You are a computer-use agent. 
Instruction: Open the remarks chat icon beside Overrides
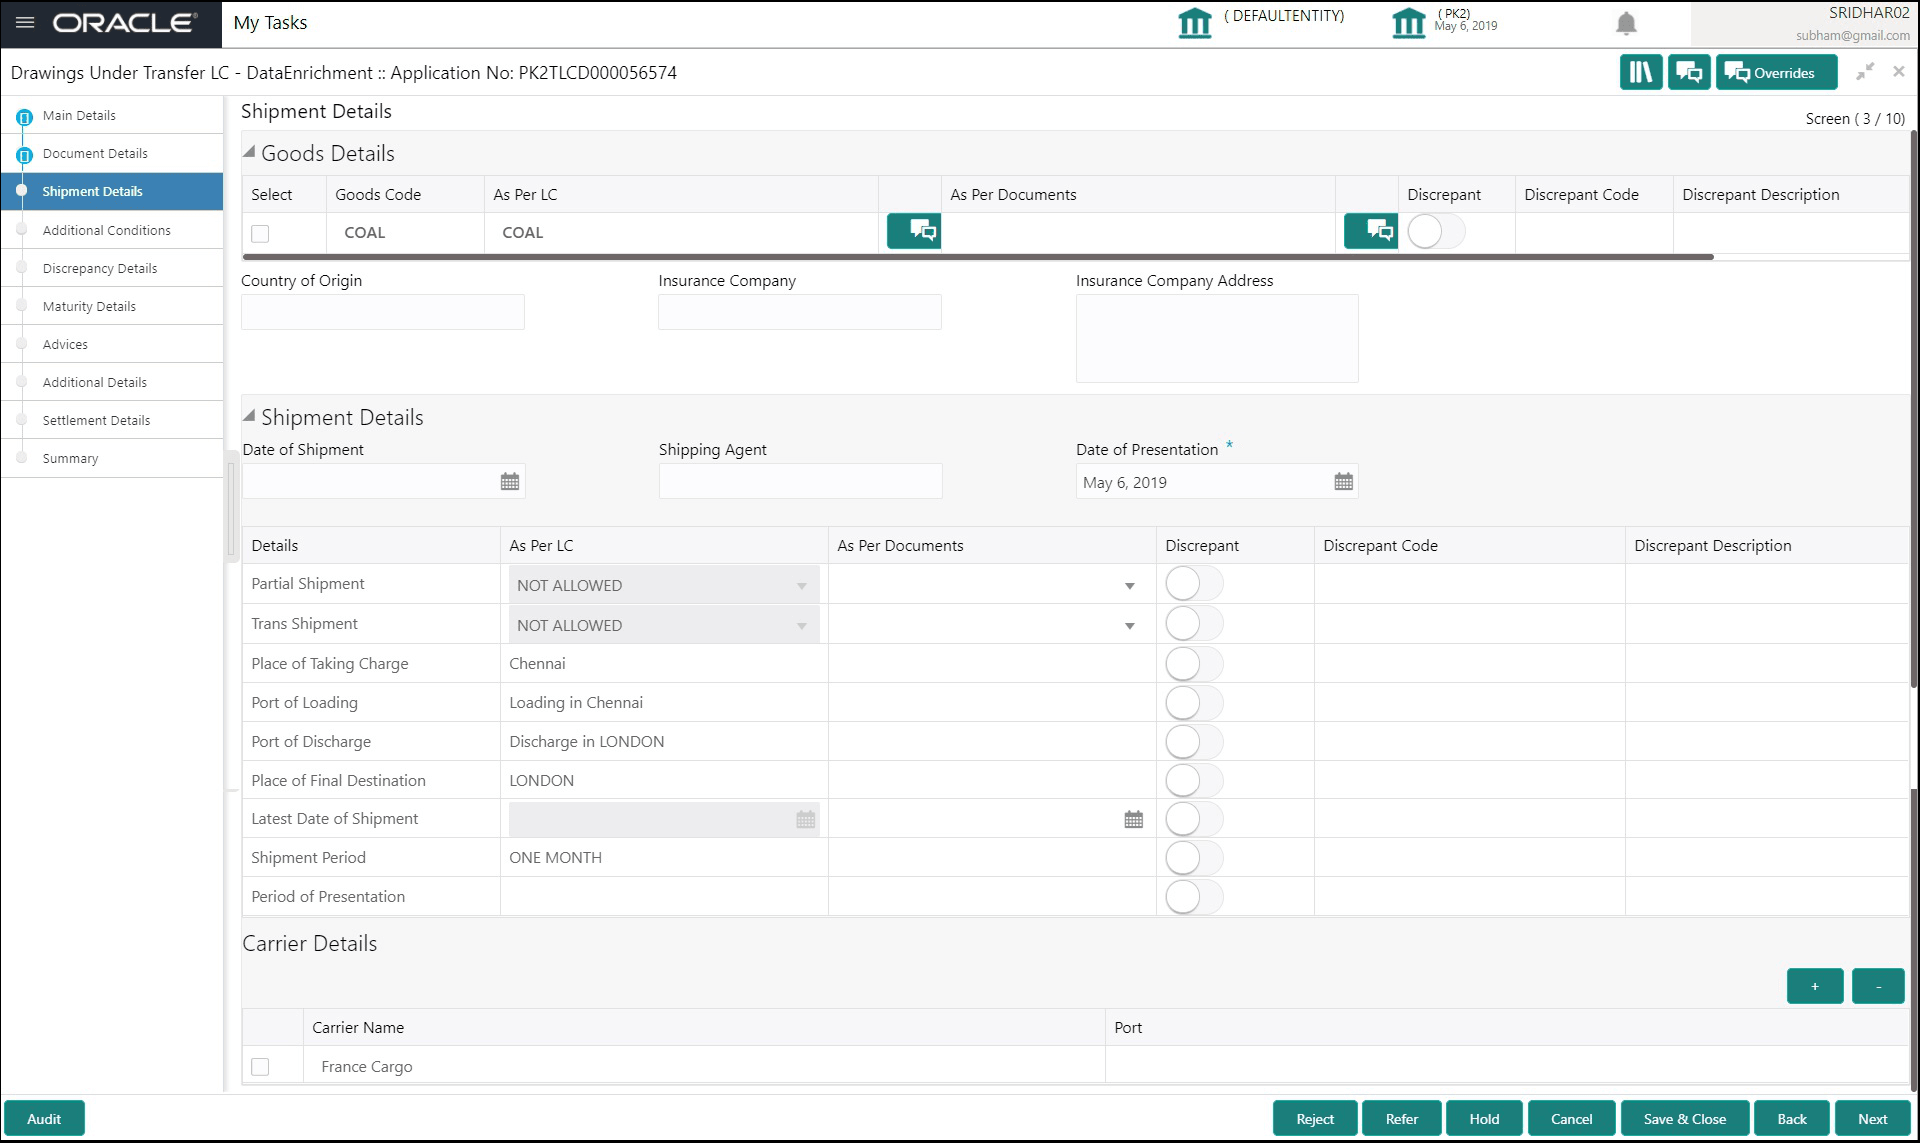1688,71
